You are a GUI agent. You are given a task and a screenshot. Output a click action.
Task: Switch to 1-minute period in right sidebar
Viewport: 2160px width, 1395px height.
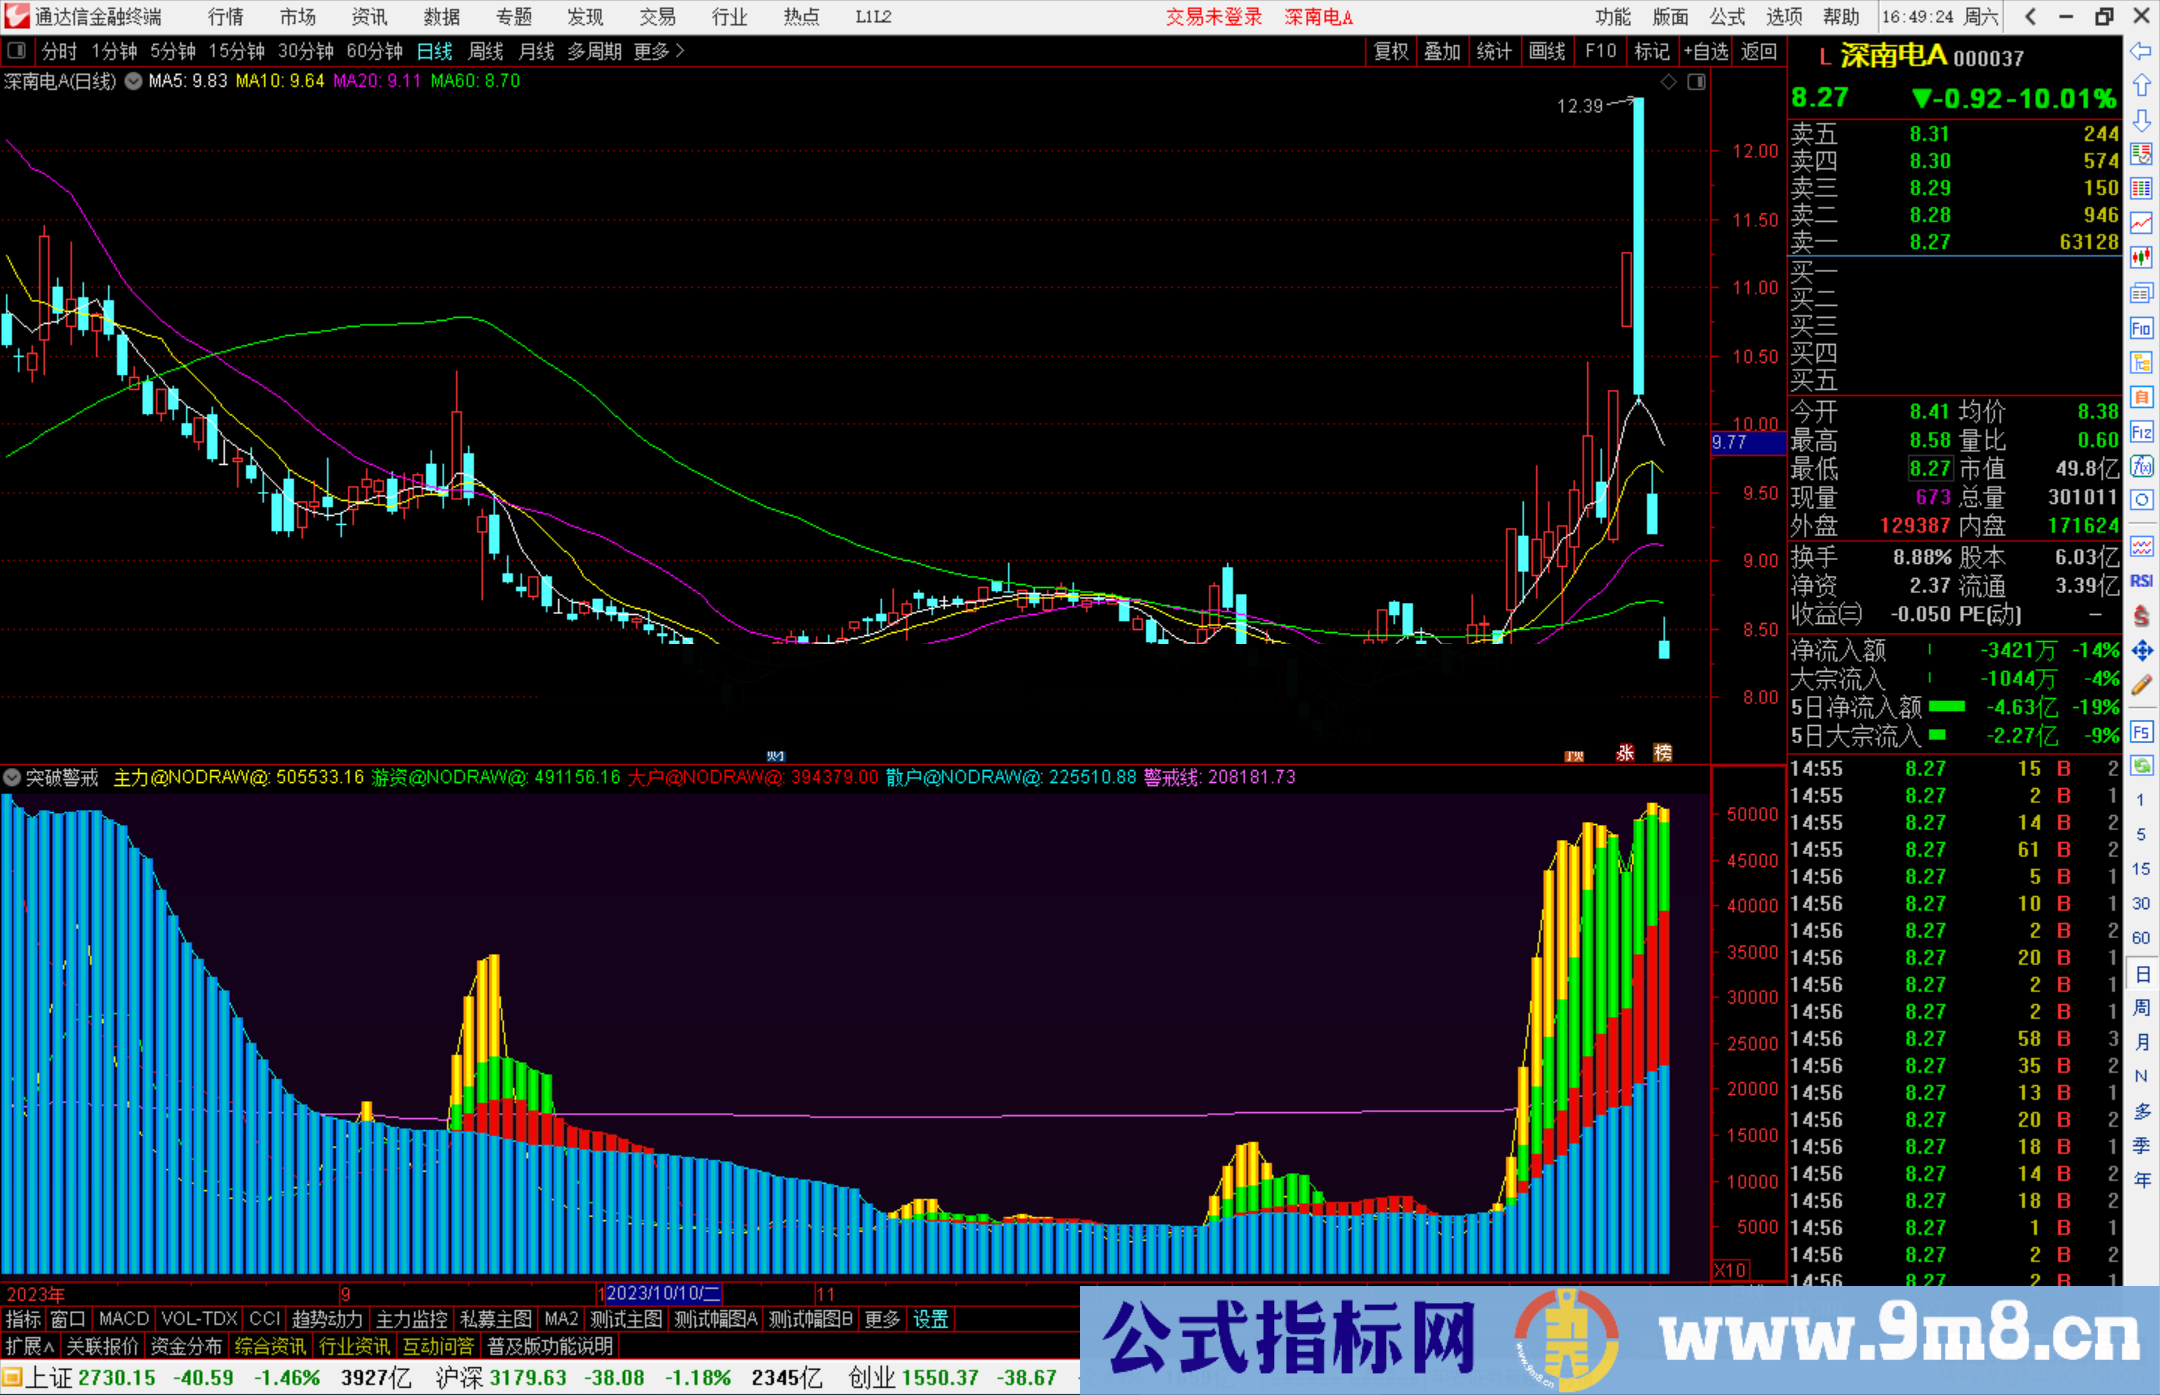pyautogui.click(x=2141, y=800)
